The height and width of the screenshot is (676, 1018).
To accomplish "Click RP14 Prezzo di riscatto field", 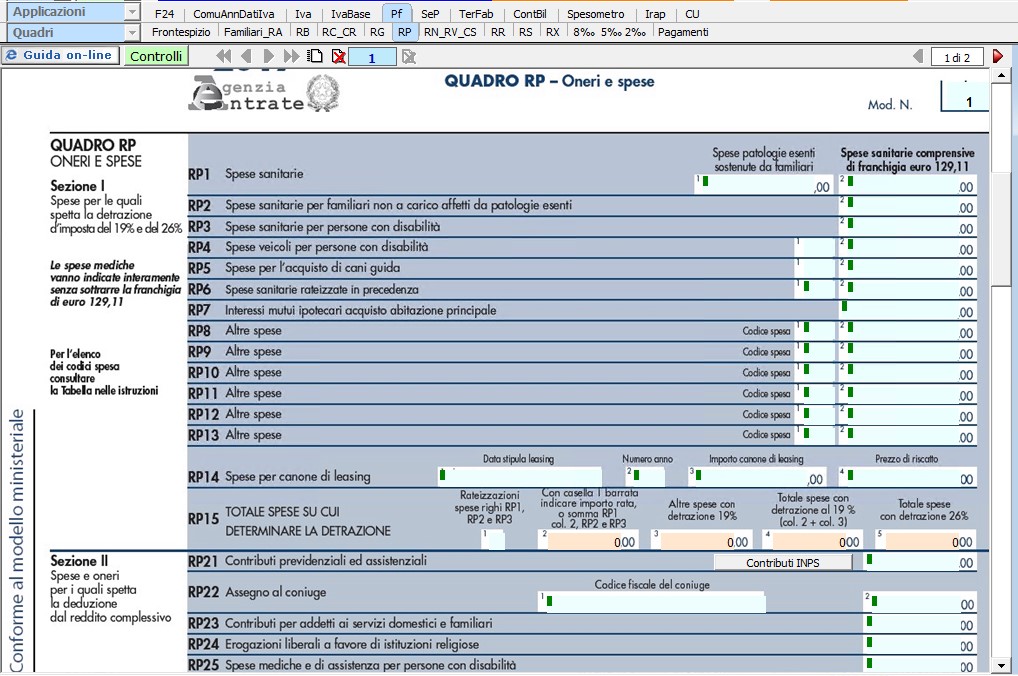I will pyautogui.click(x=907, y=477).
